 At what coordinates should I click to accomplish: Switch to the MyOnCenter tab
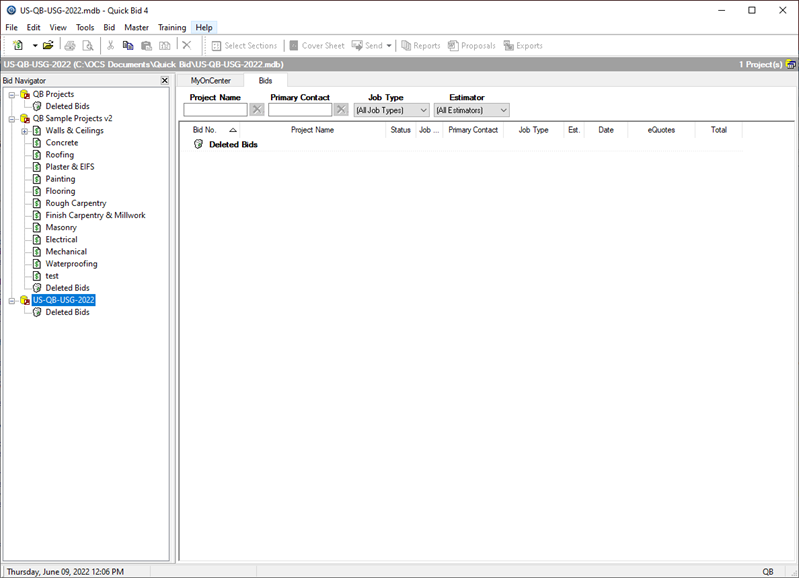210,81
